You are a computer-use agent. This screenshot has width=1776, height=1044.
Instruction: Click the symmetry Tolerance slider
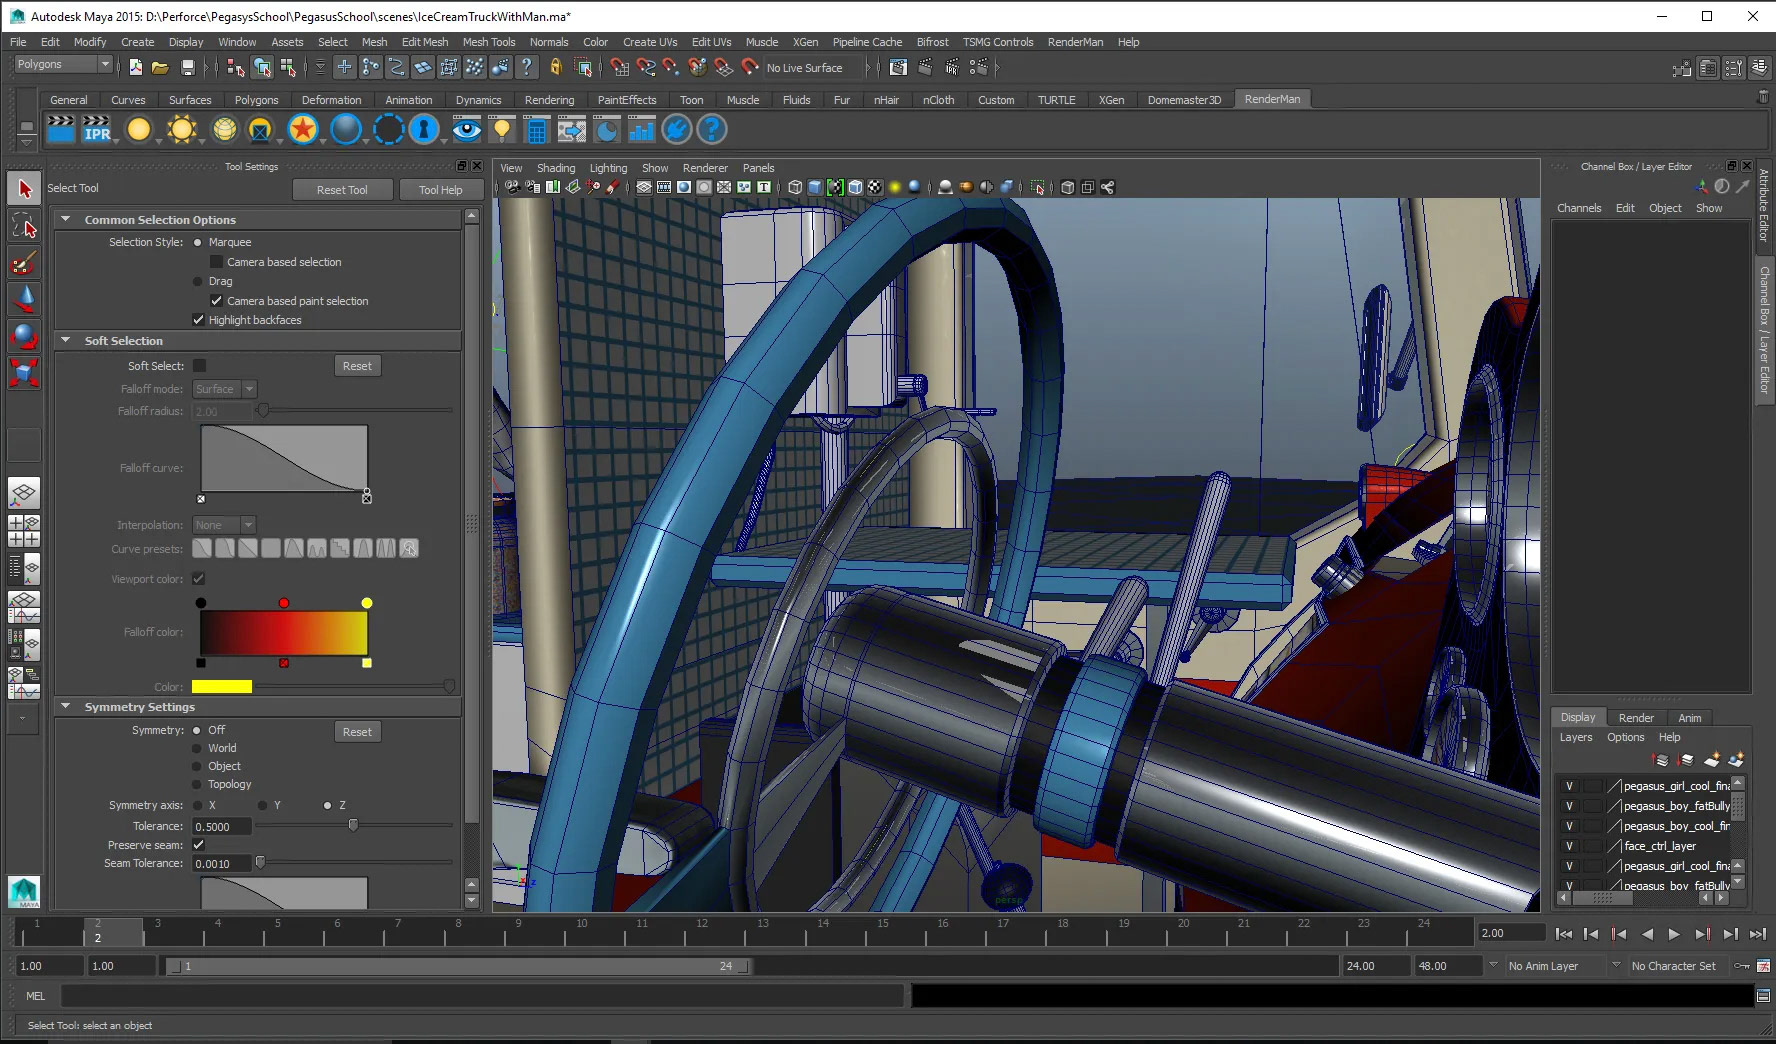(x=355, y=826)
